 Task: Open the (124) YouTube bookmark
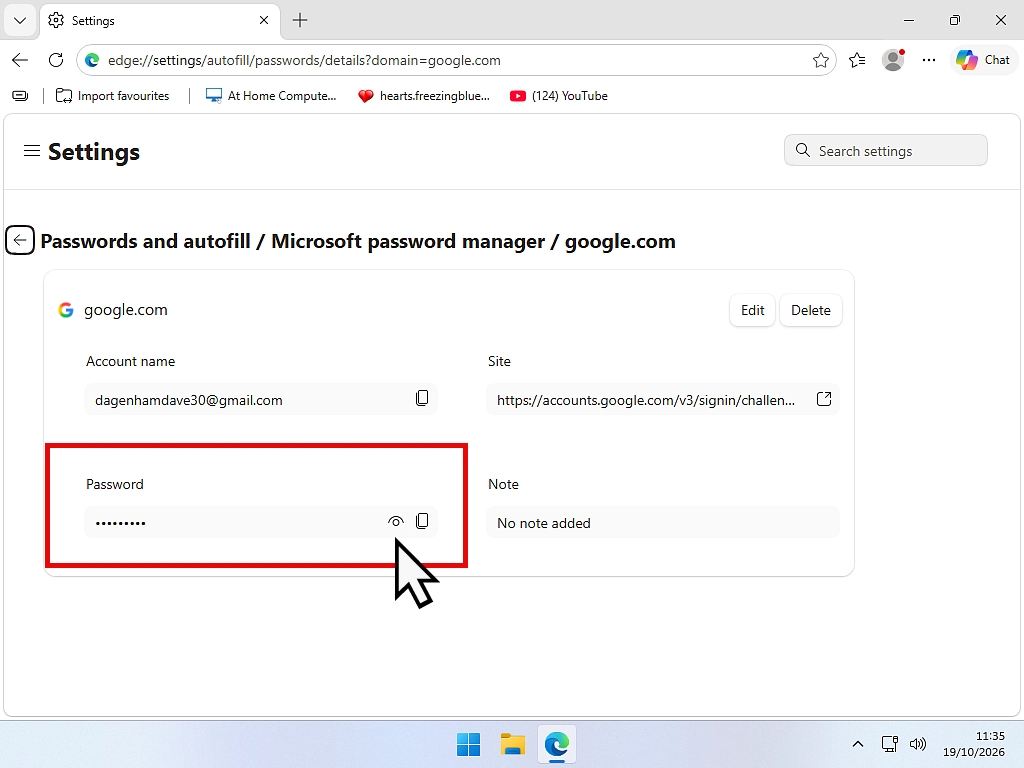[x=559, y=96]
